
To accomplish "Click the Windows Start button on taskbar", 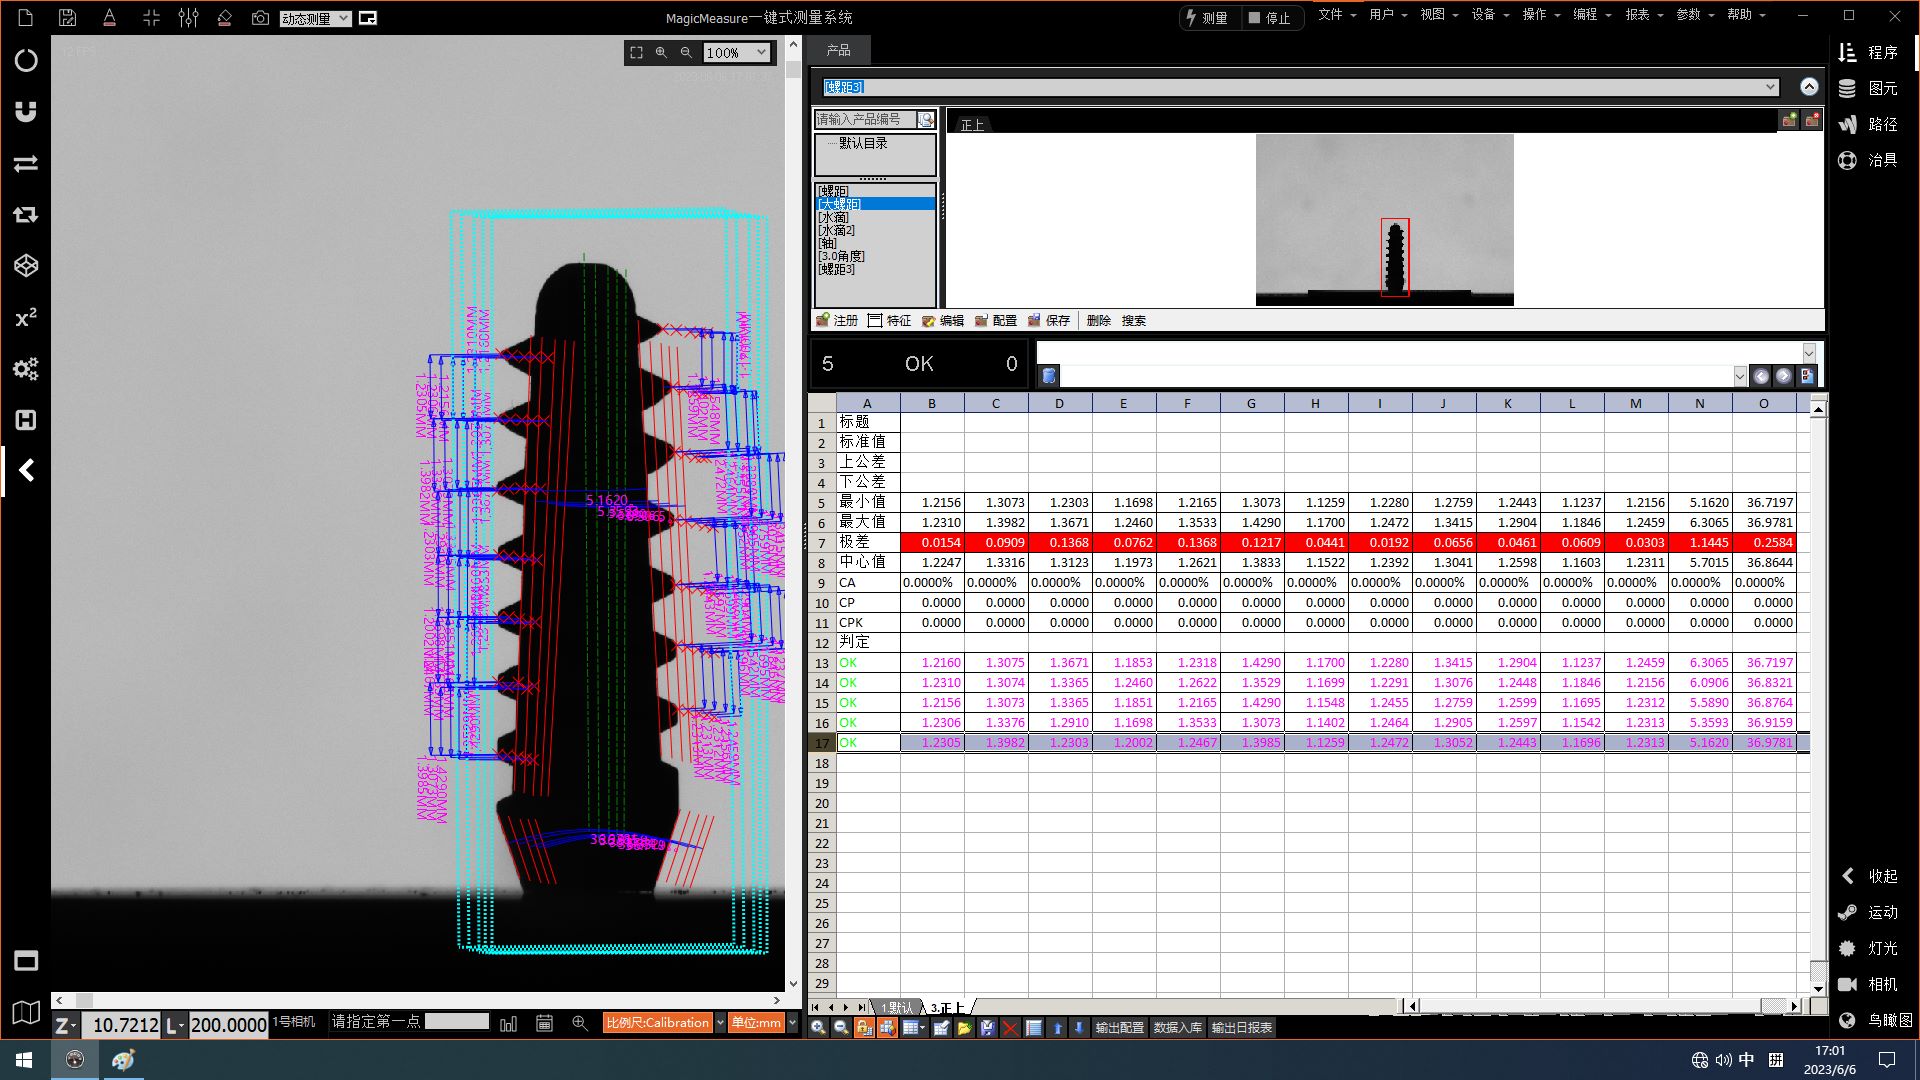I will click(24, 1060).
